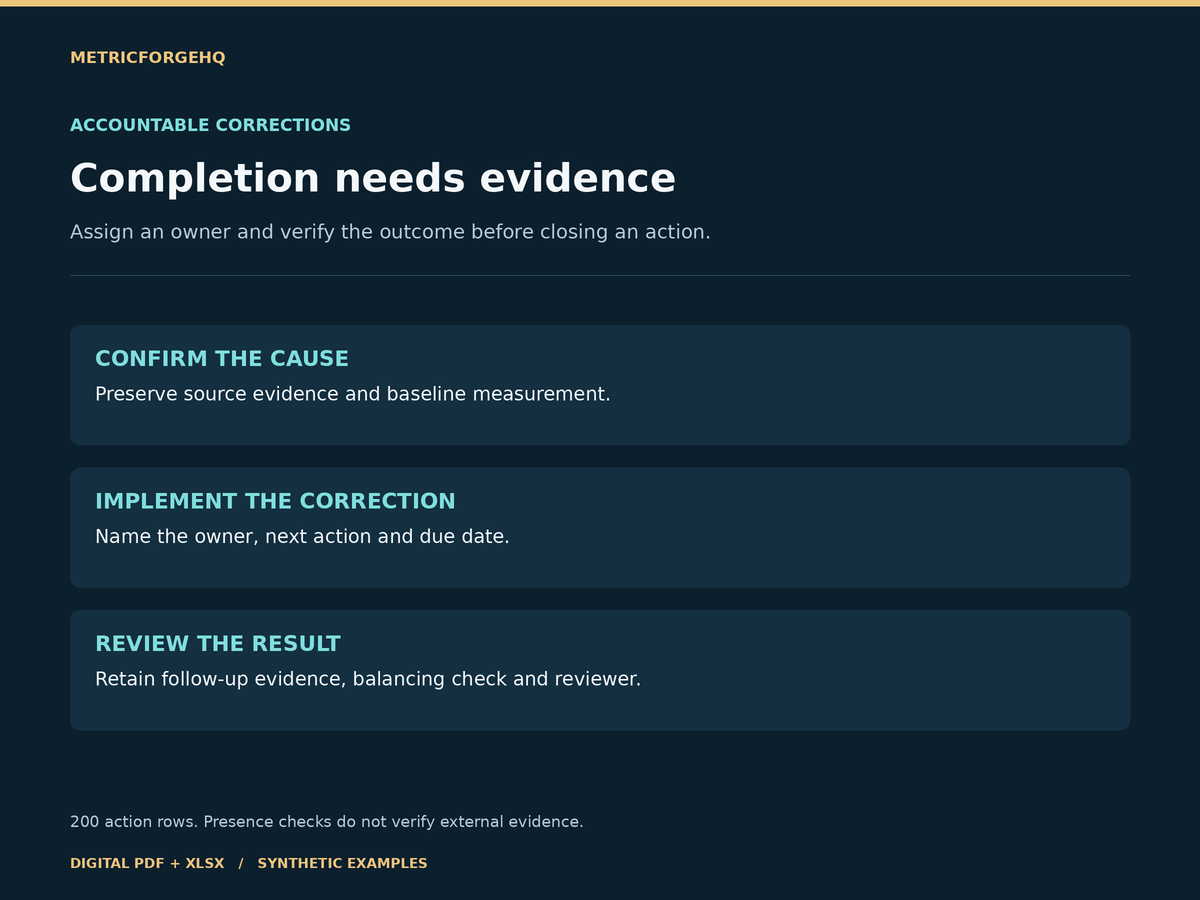The height and width of the screenshot is (900, 1200).
Task: Click the REVIEW THE RESULT heading
Action: [x=218, y=644]
